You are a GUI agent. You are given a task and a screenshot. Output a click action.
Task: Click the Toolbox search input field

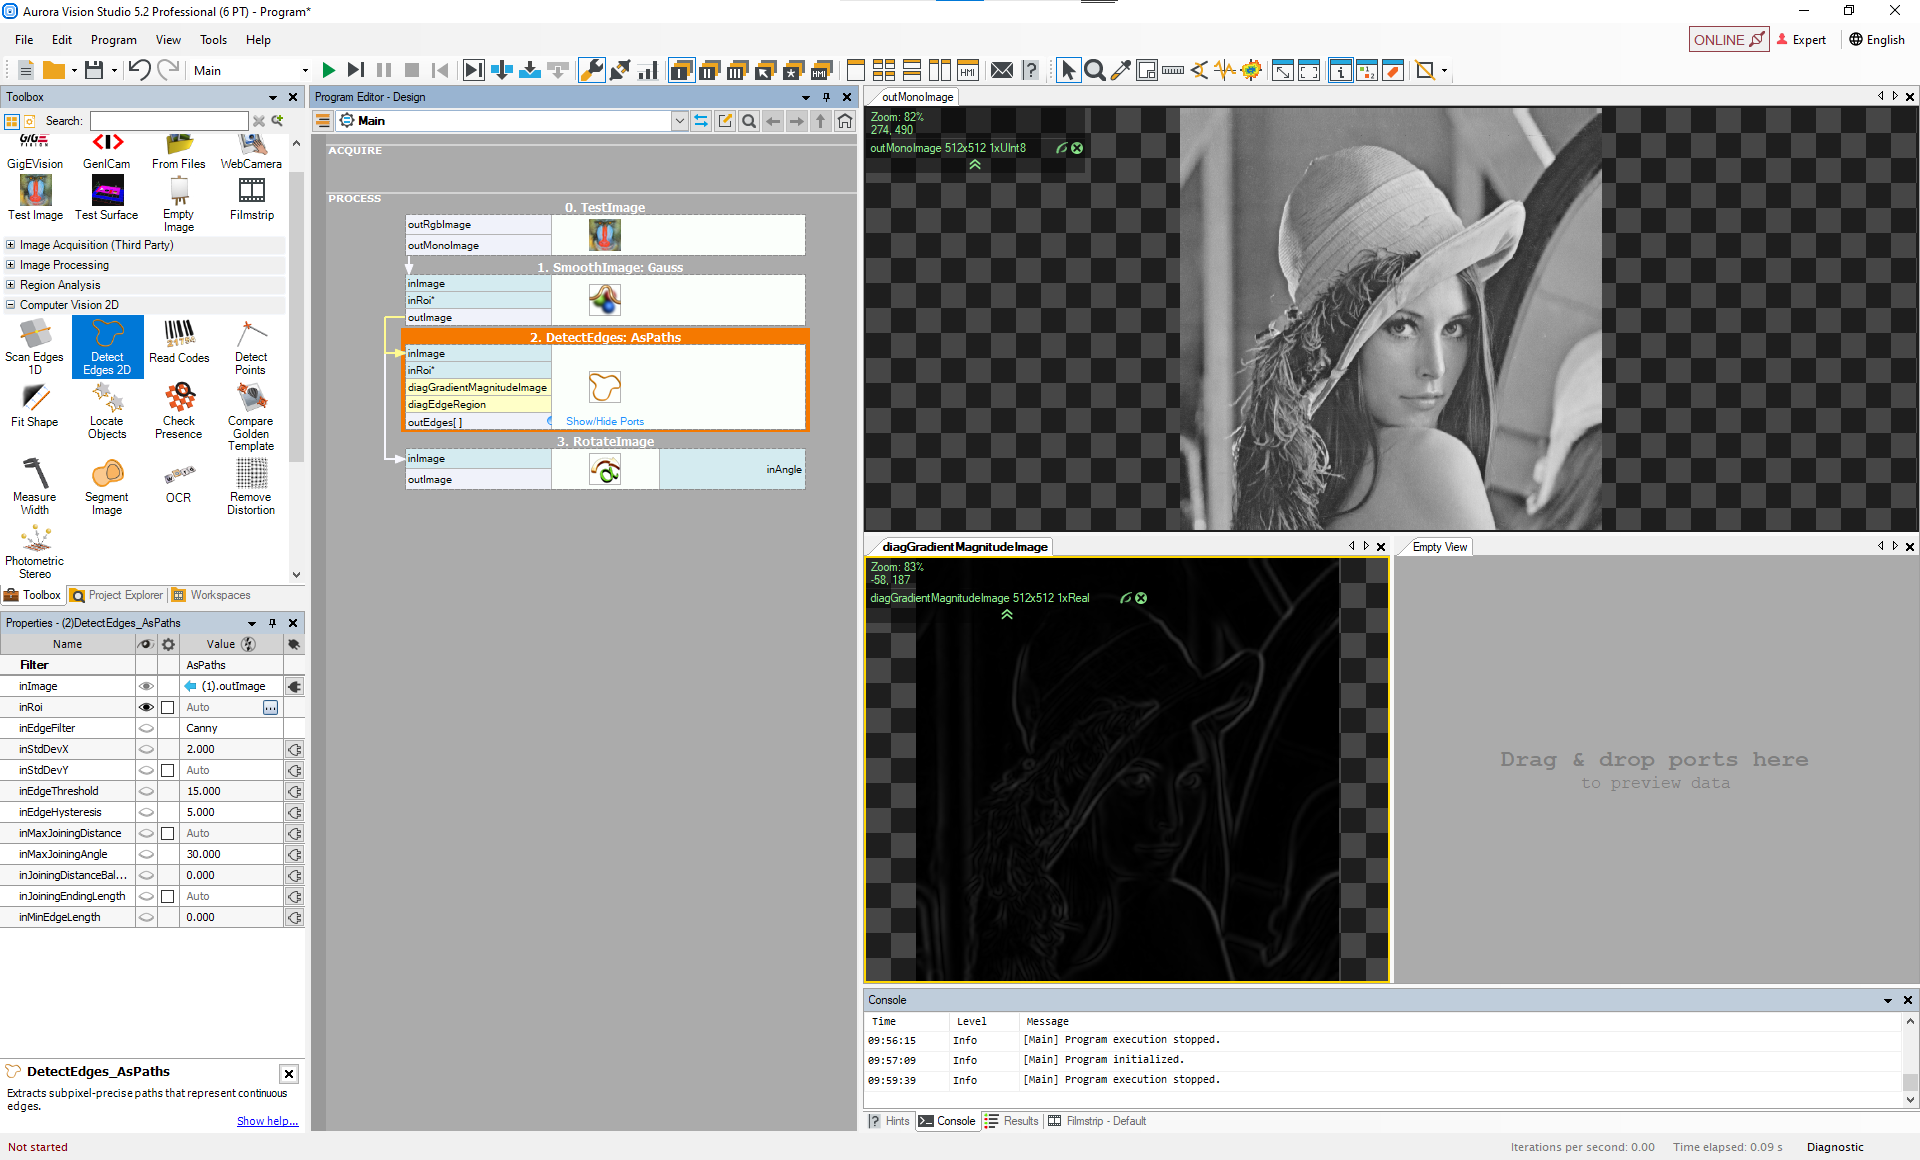click(168, 121)
